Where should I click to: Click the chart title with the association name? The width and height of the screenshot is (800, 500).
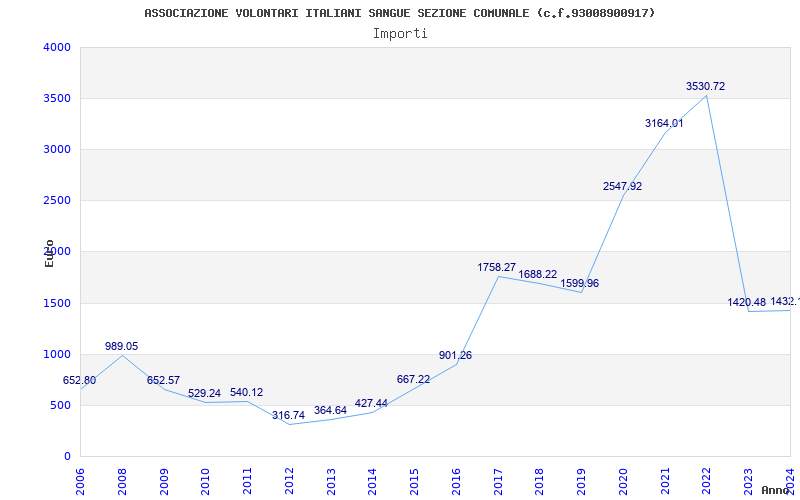tap(400, 13)
